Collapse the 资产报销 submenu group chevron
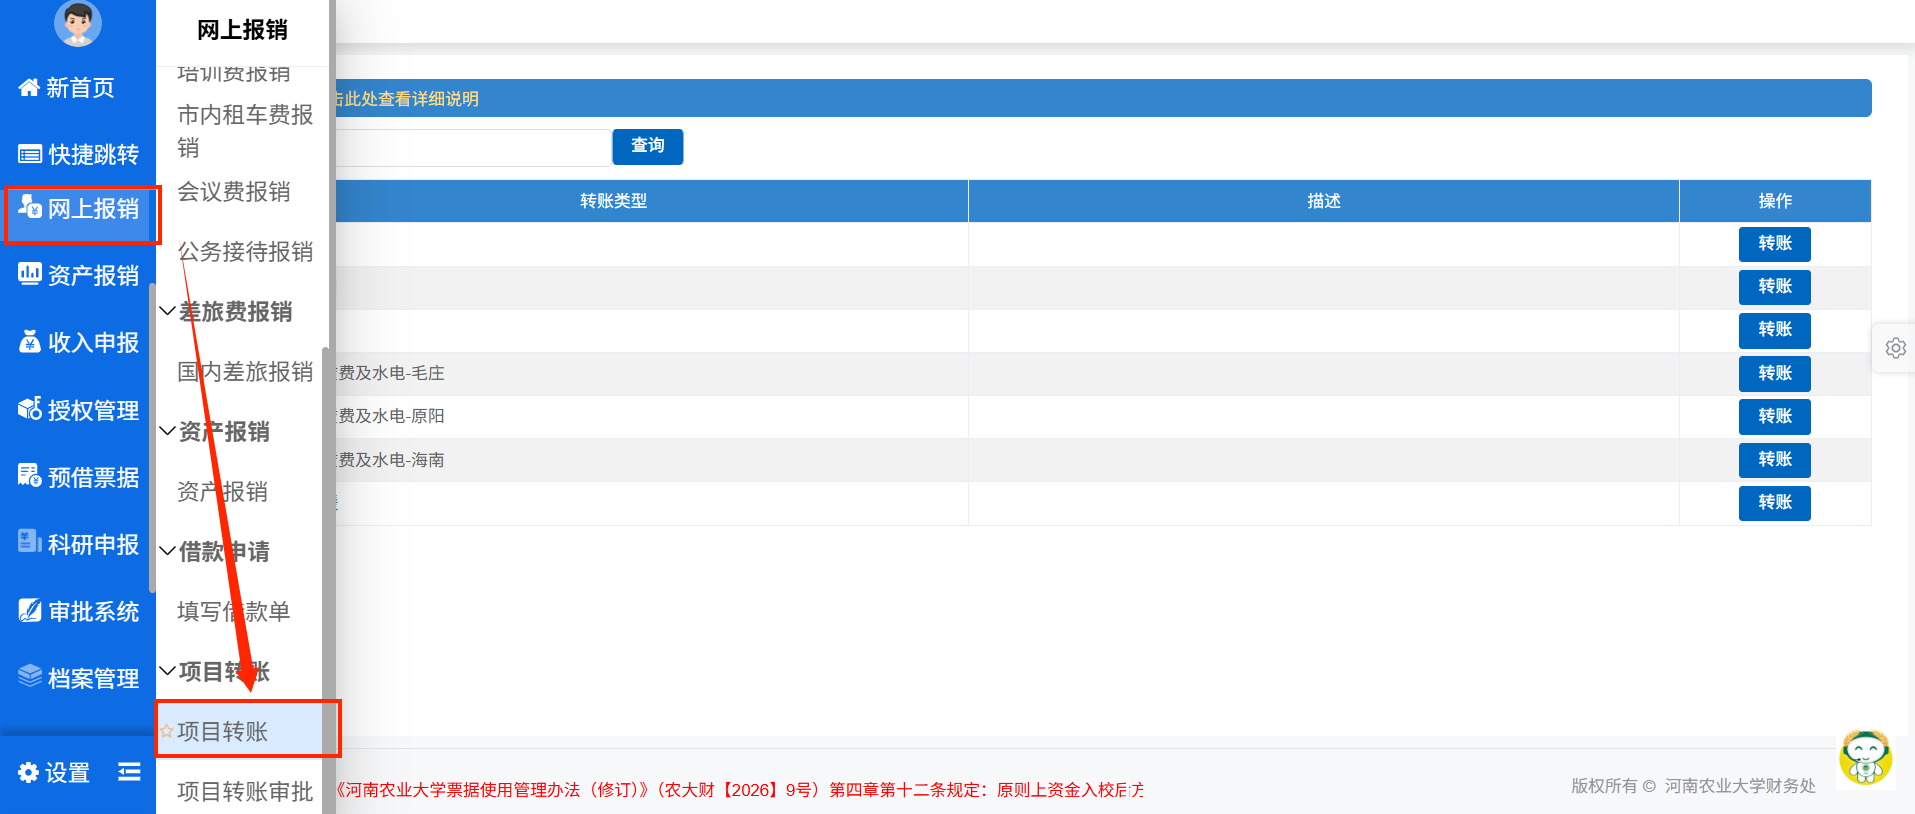1915x814 pixels. click(x=168, y=431)
